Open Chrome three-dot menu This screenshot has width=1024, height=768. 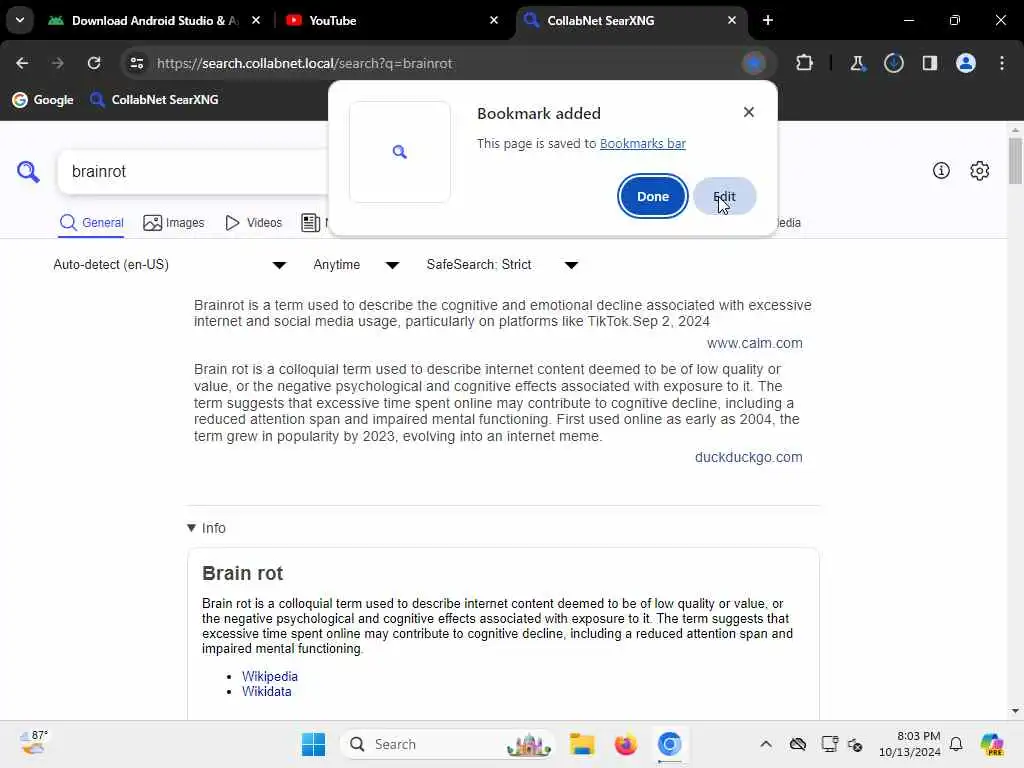(x=1002, y=63)
